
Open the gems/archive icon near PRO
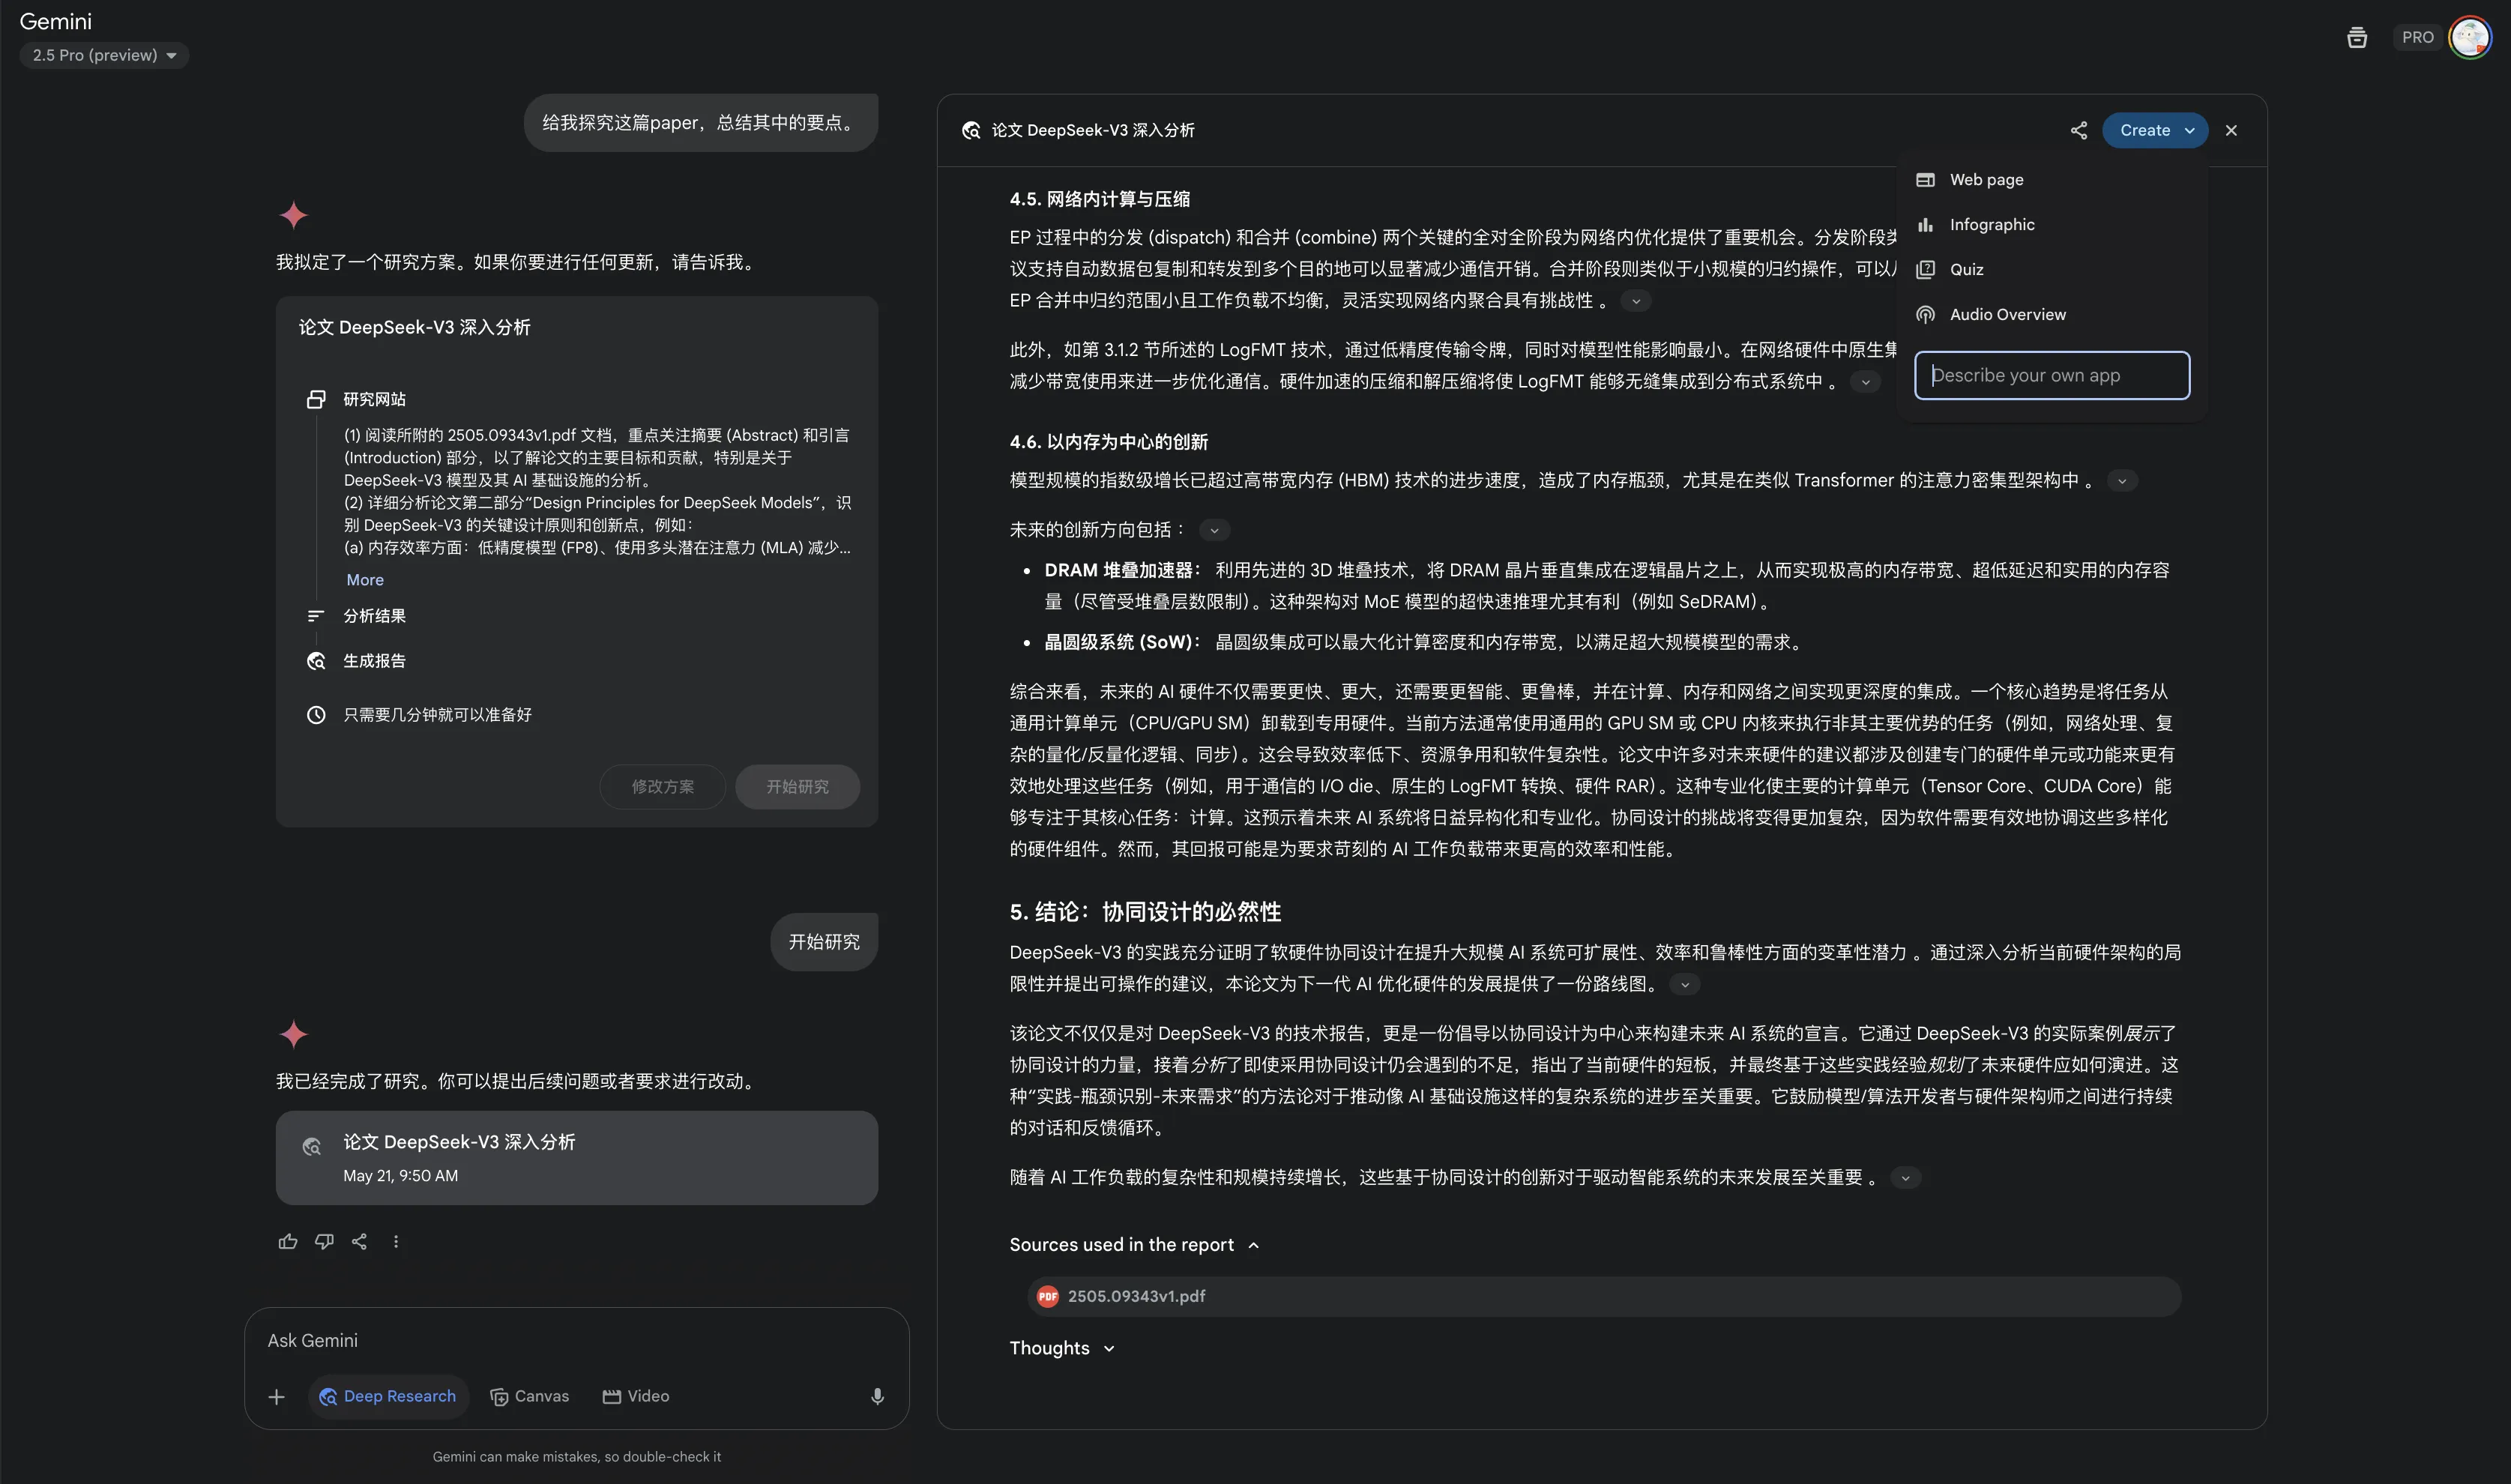(x=2357, y=38)
